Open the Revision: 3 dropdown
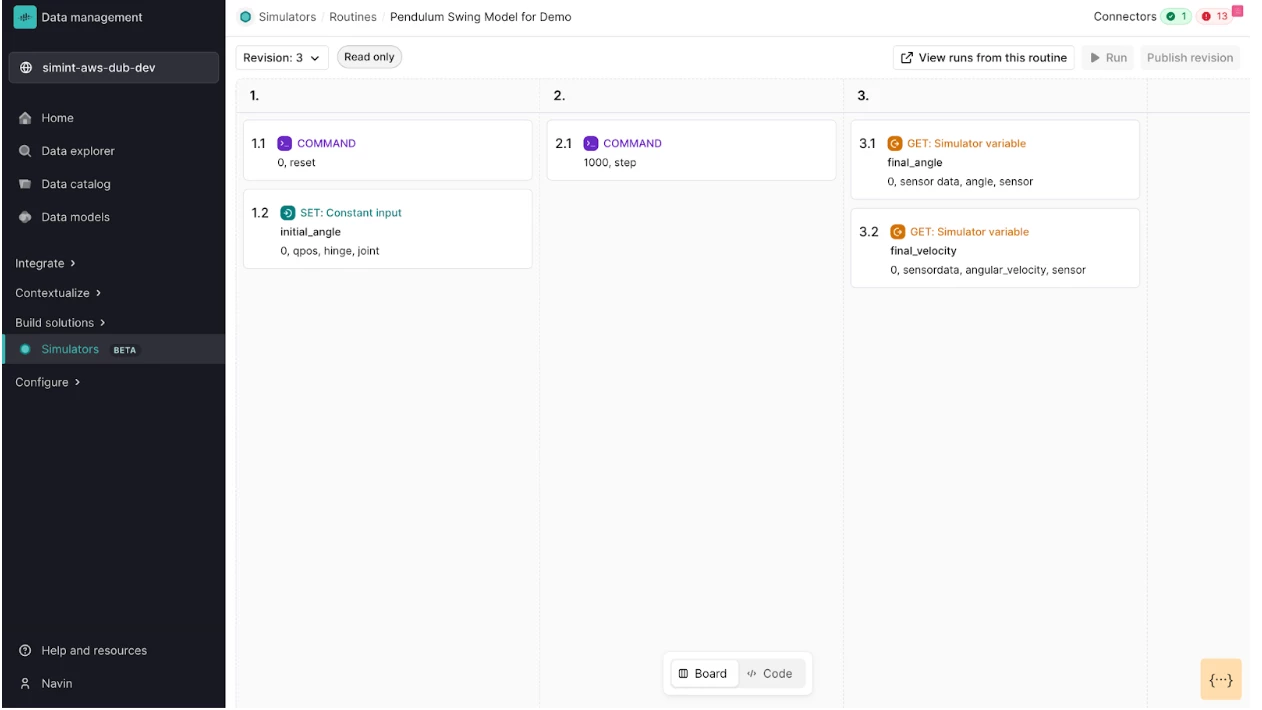Image resolution: width=1262 pixels, height=710 pixels. [282, 58]
